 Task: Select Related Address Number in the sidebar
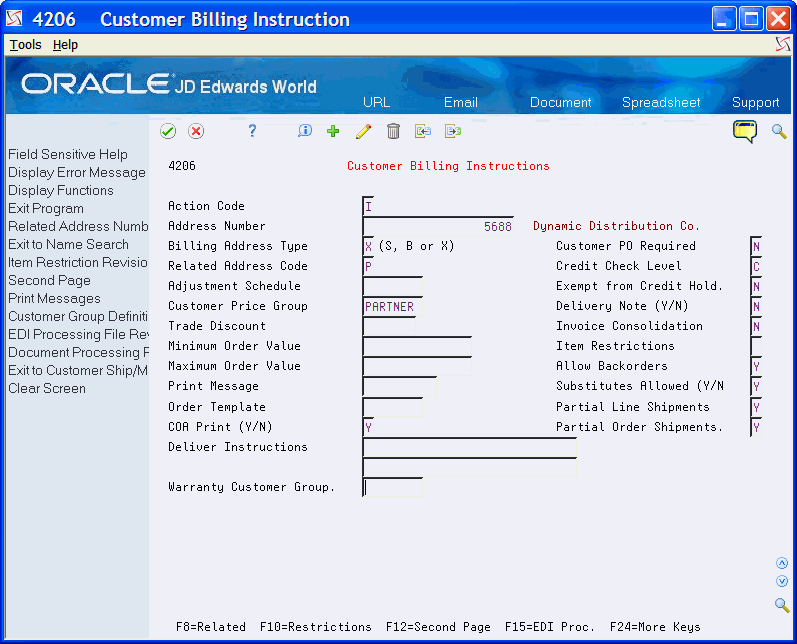point(78,226)
